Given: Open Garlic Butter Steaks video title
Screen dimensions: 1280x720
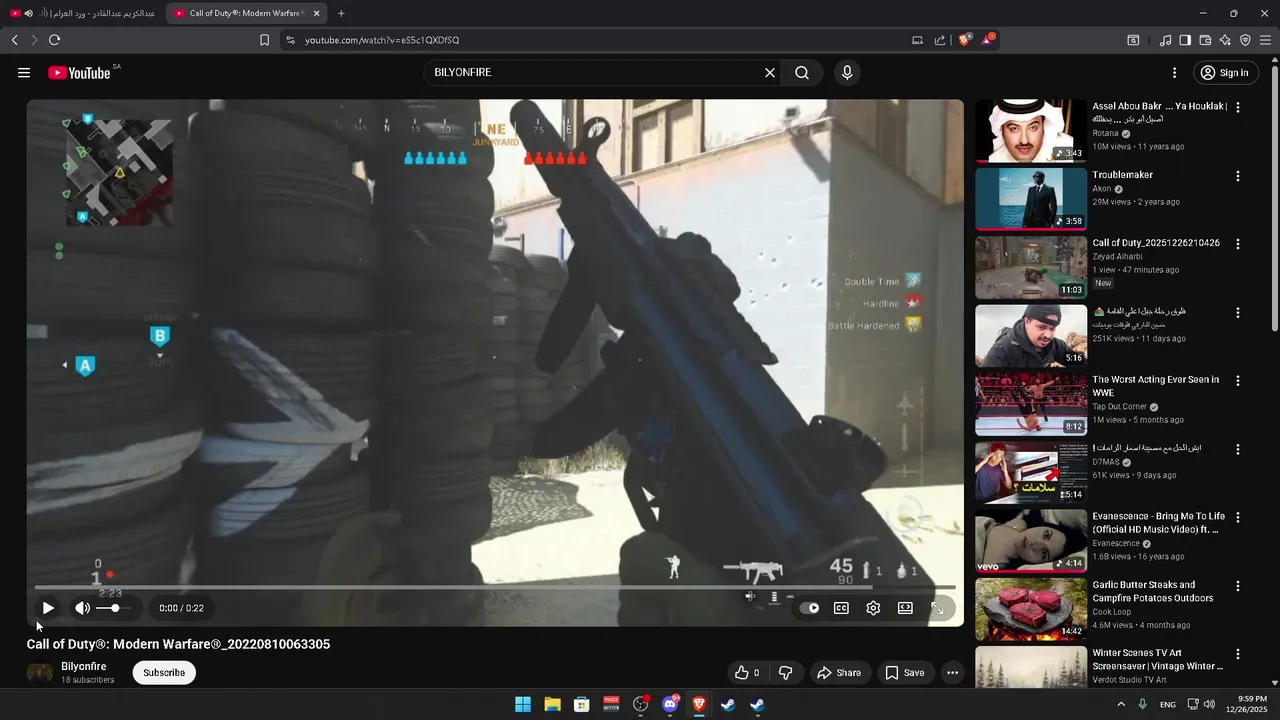Looking at the screenshot, I should (x=1152, y=591).
